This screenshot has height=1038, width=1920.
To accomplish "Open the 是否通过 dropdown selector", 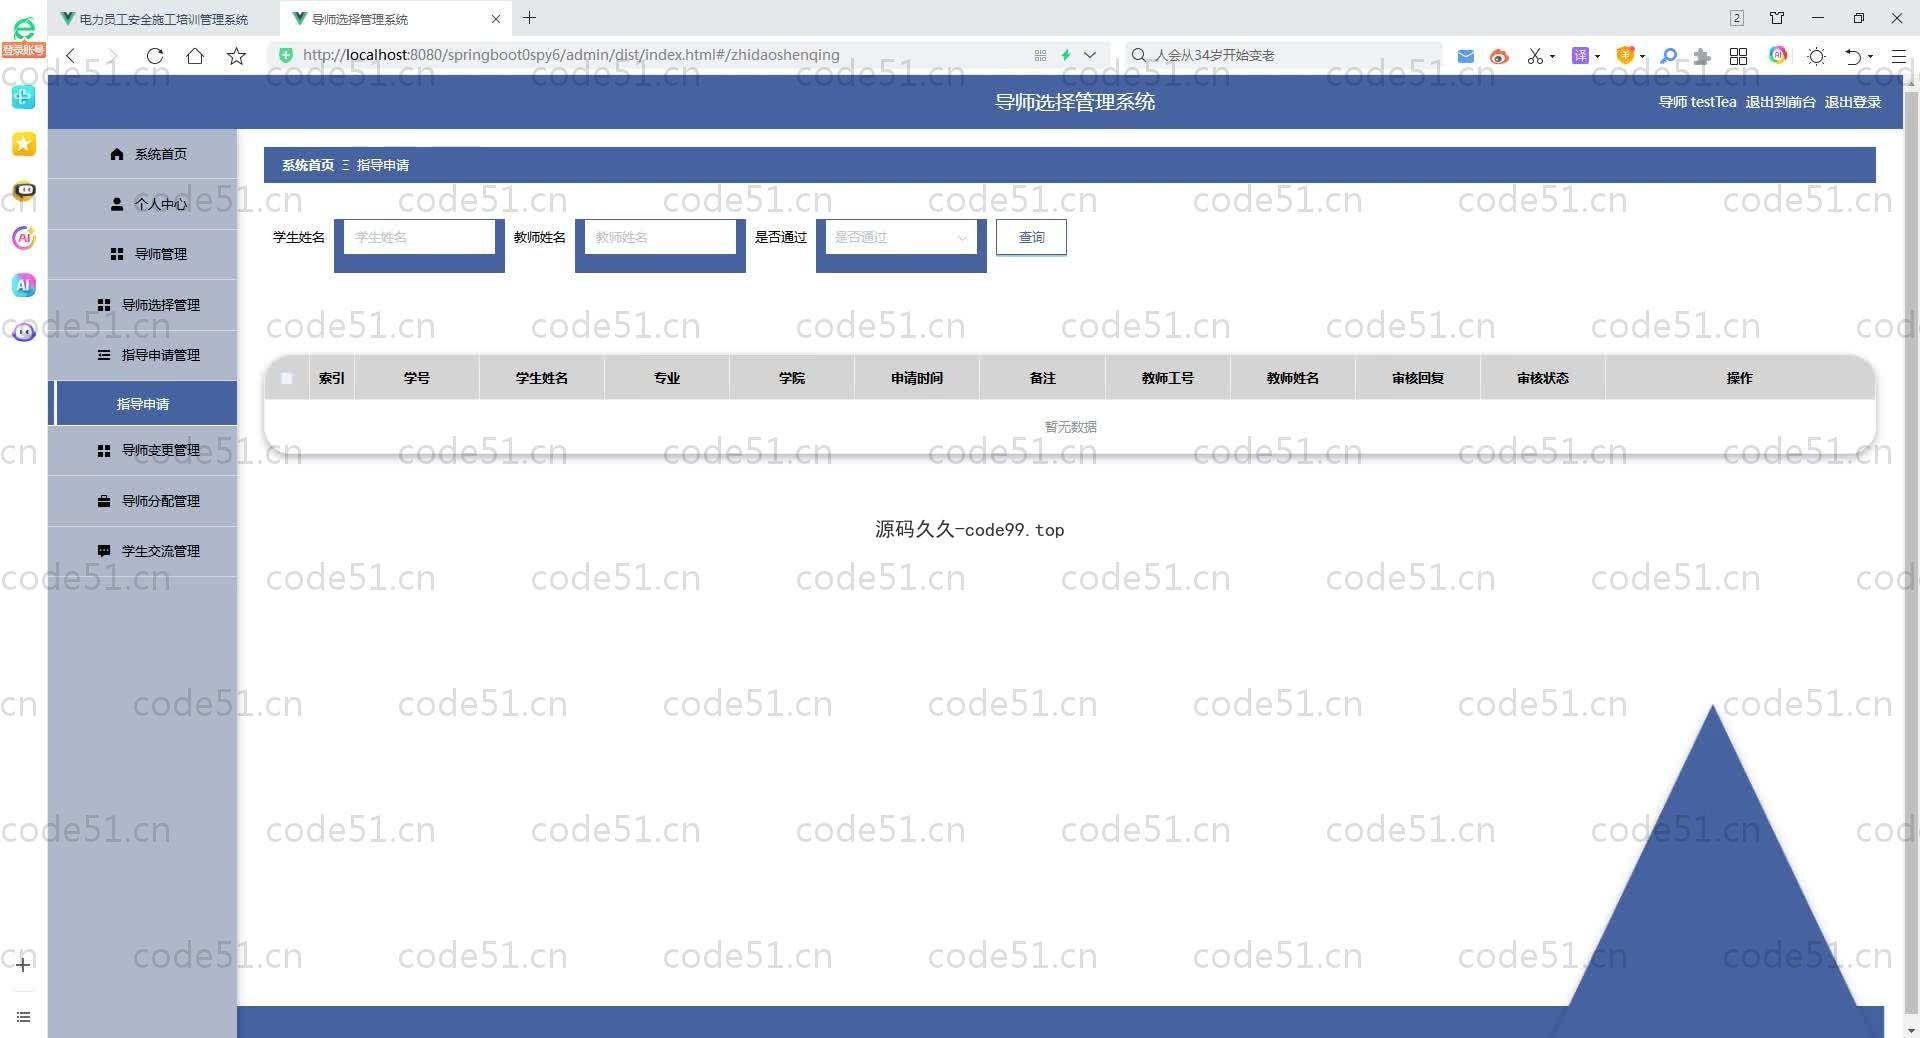I will tap(901, 238).
